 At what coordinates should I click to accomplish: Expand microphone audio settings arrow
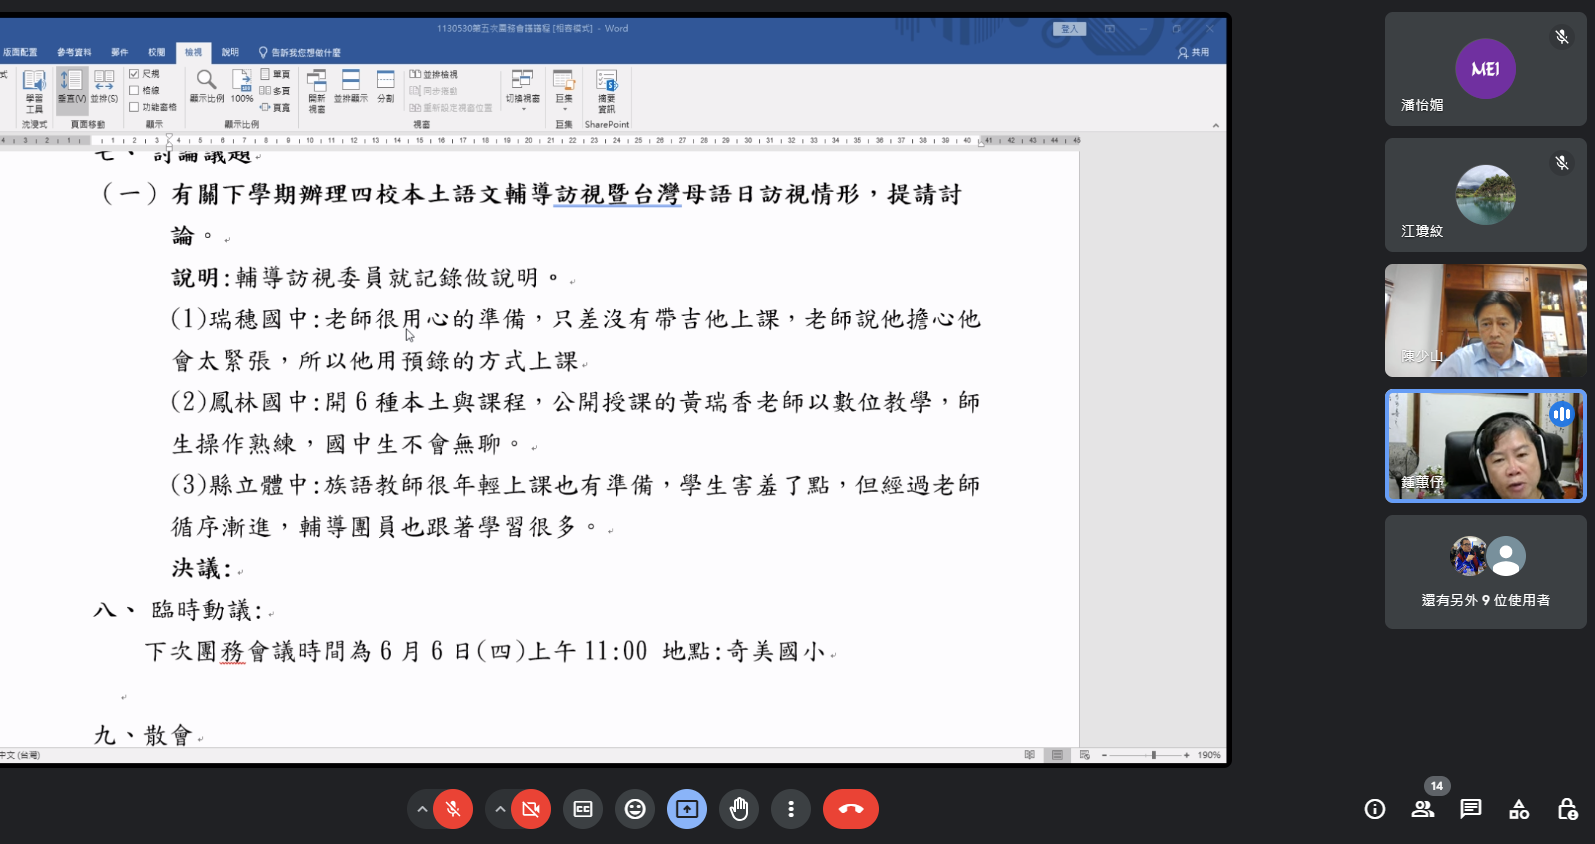coord(422,809)
